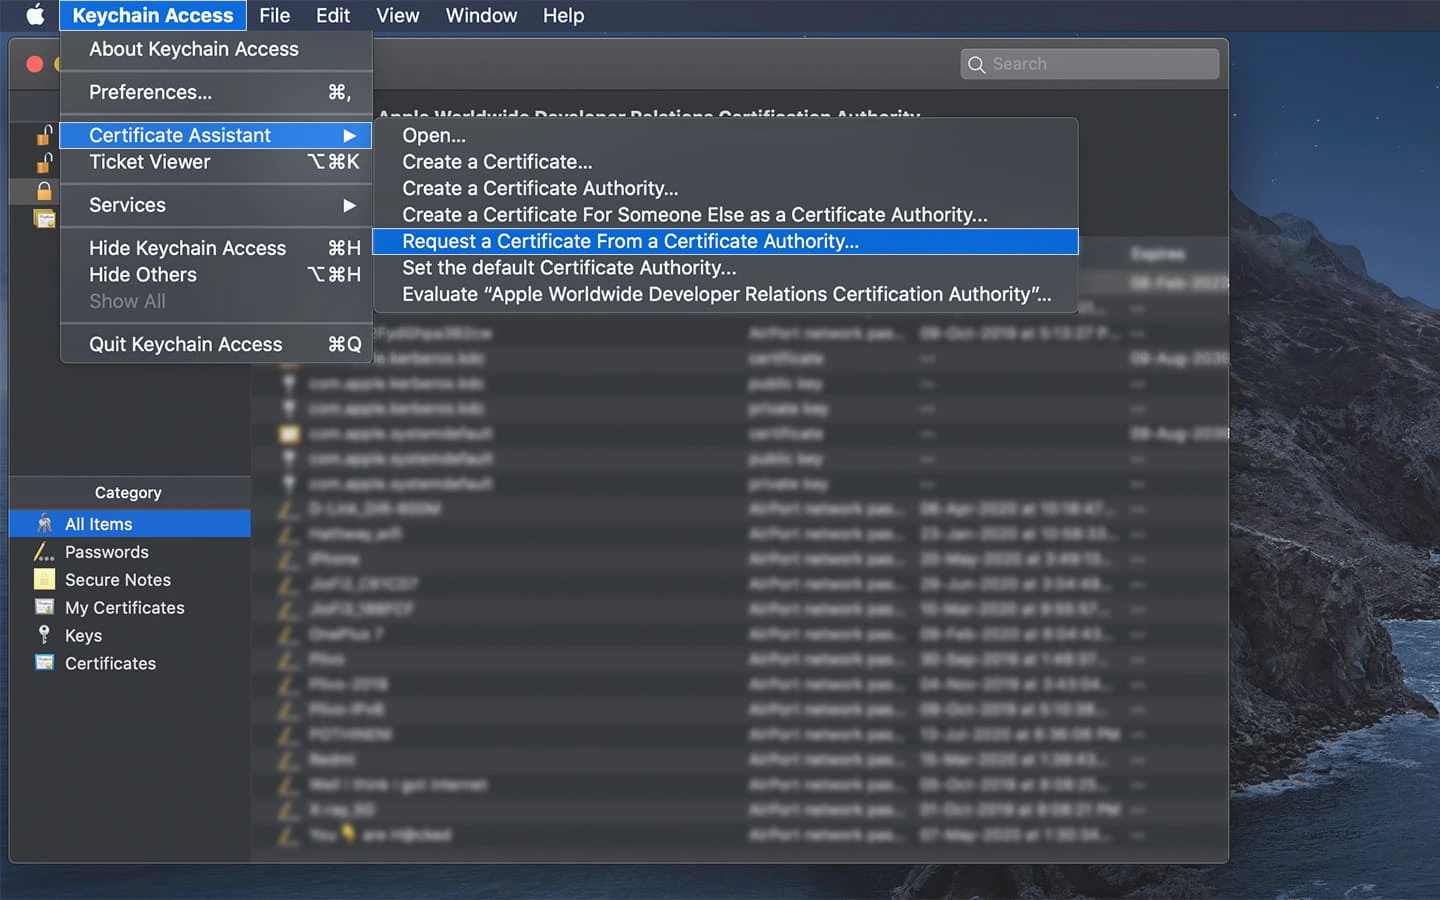Screen dimensions: 1440x900
Task: Open the Help menu
Action: [x=563, y=15]
